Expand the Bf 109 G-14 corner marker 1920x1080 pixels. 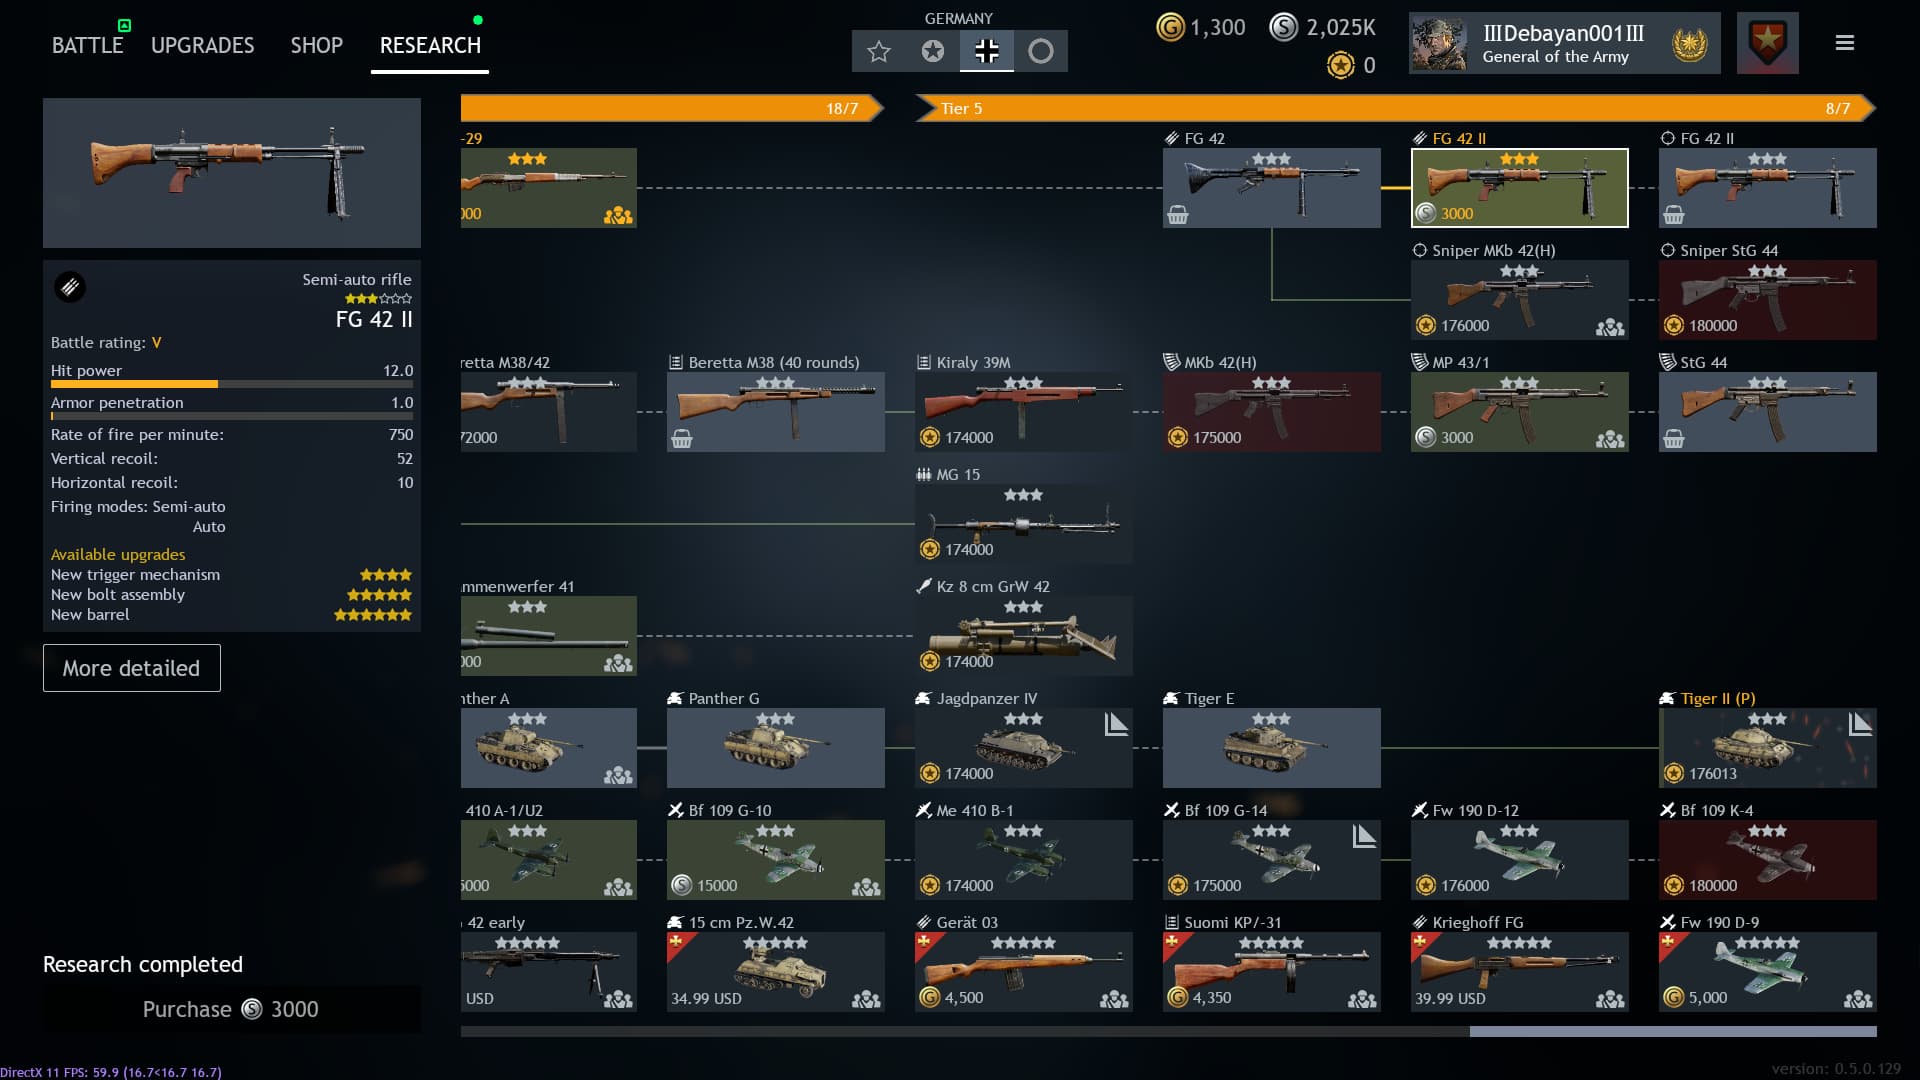[1364, 836]
